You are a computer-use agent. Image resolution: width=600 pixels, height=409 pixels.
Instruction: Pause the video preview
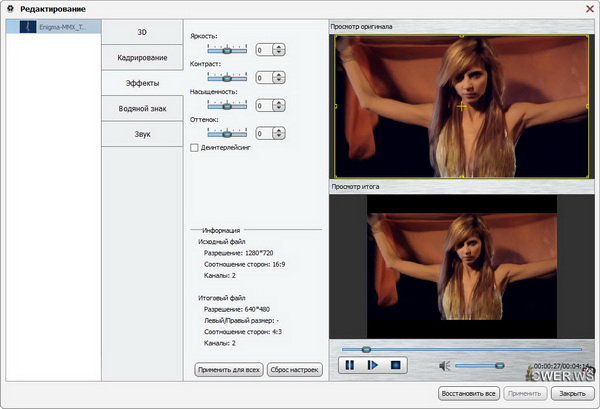click(350, 366)
